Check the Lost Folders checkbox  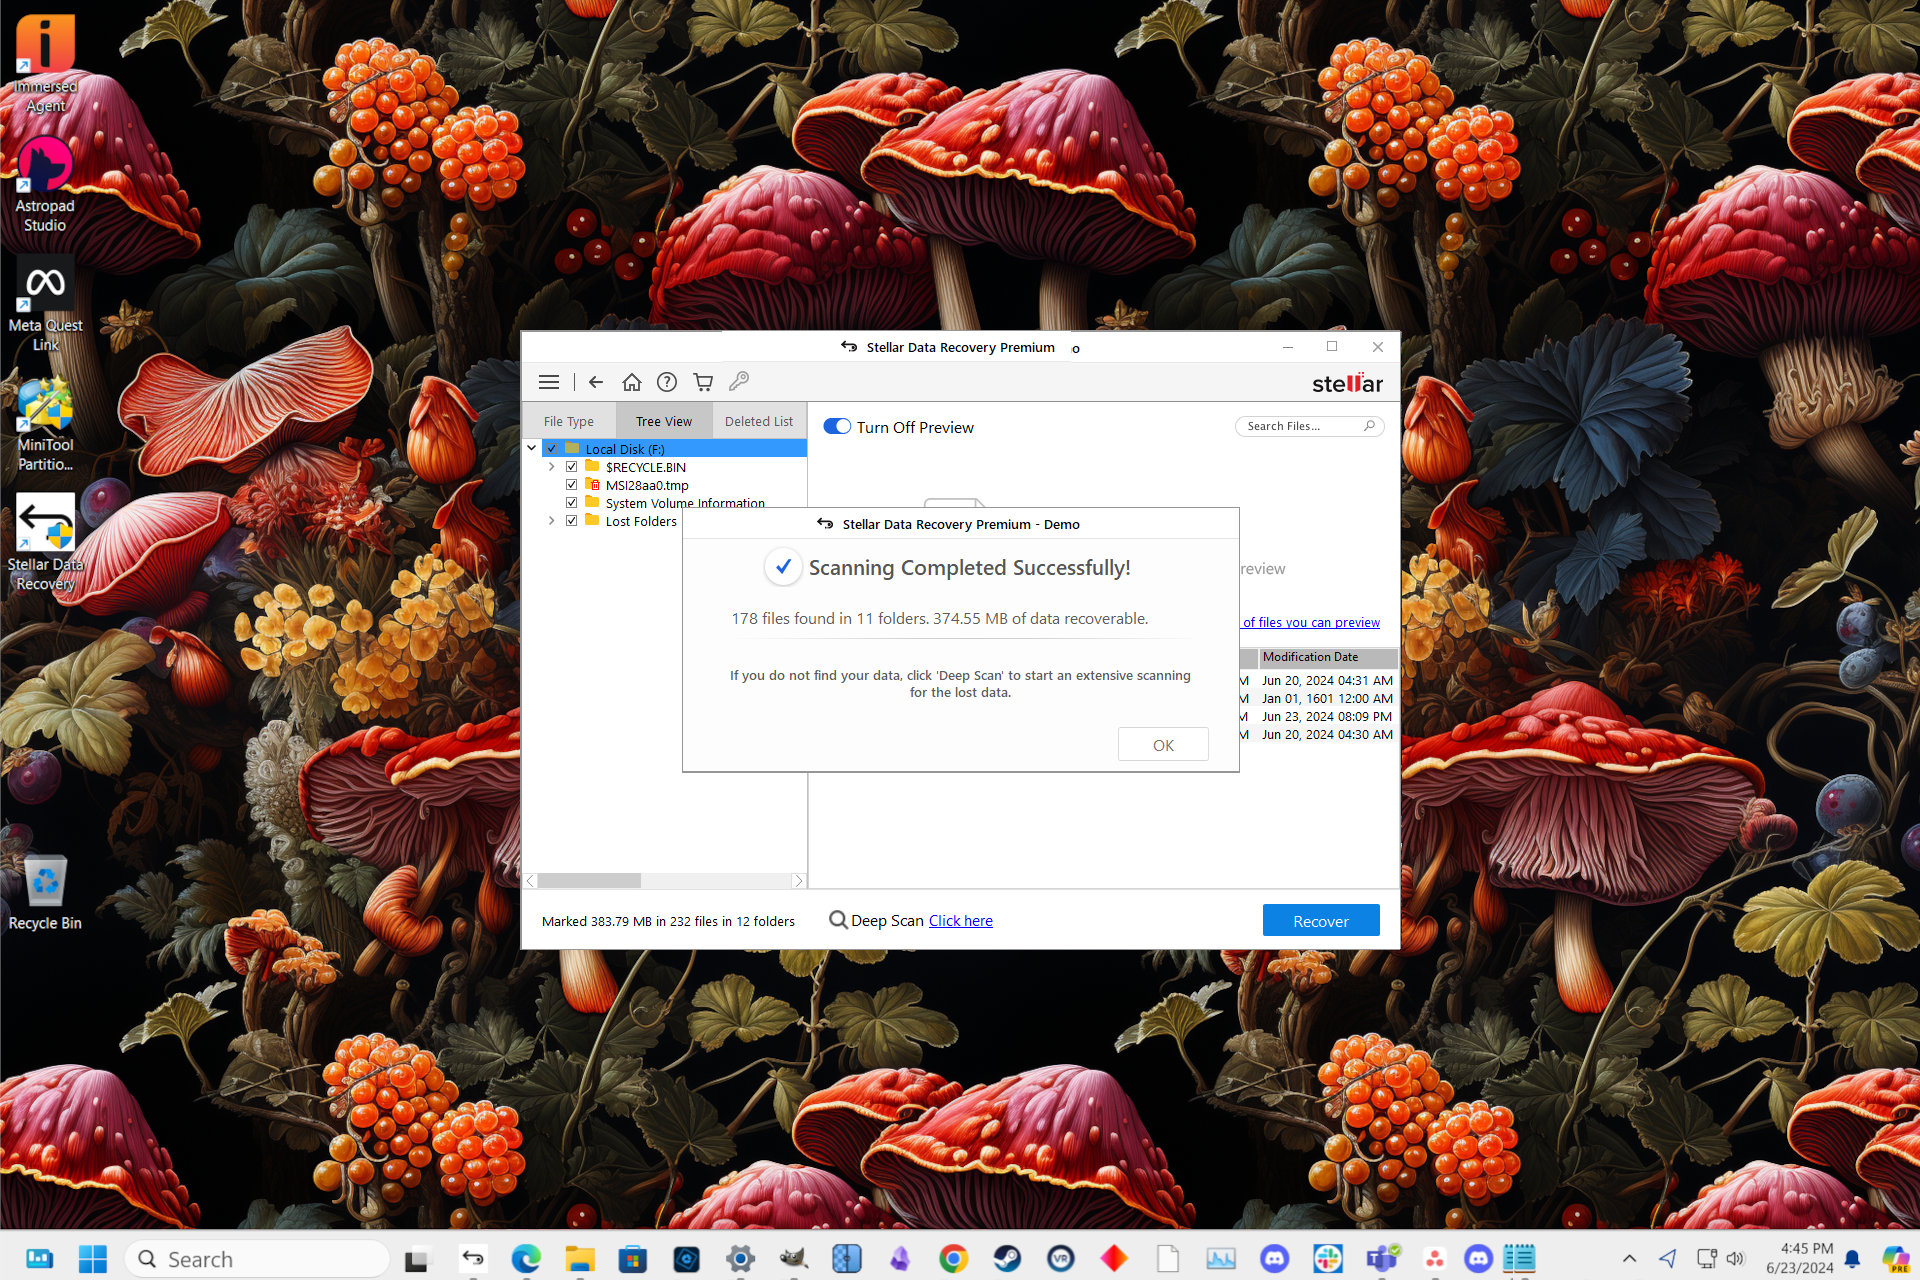click(570, 521)
